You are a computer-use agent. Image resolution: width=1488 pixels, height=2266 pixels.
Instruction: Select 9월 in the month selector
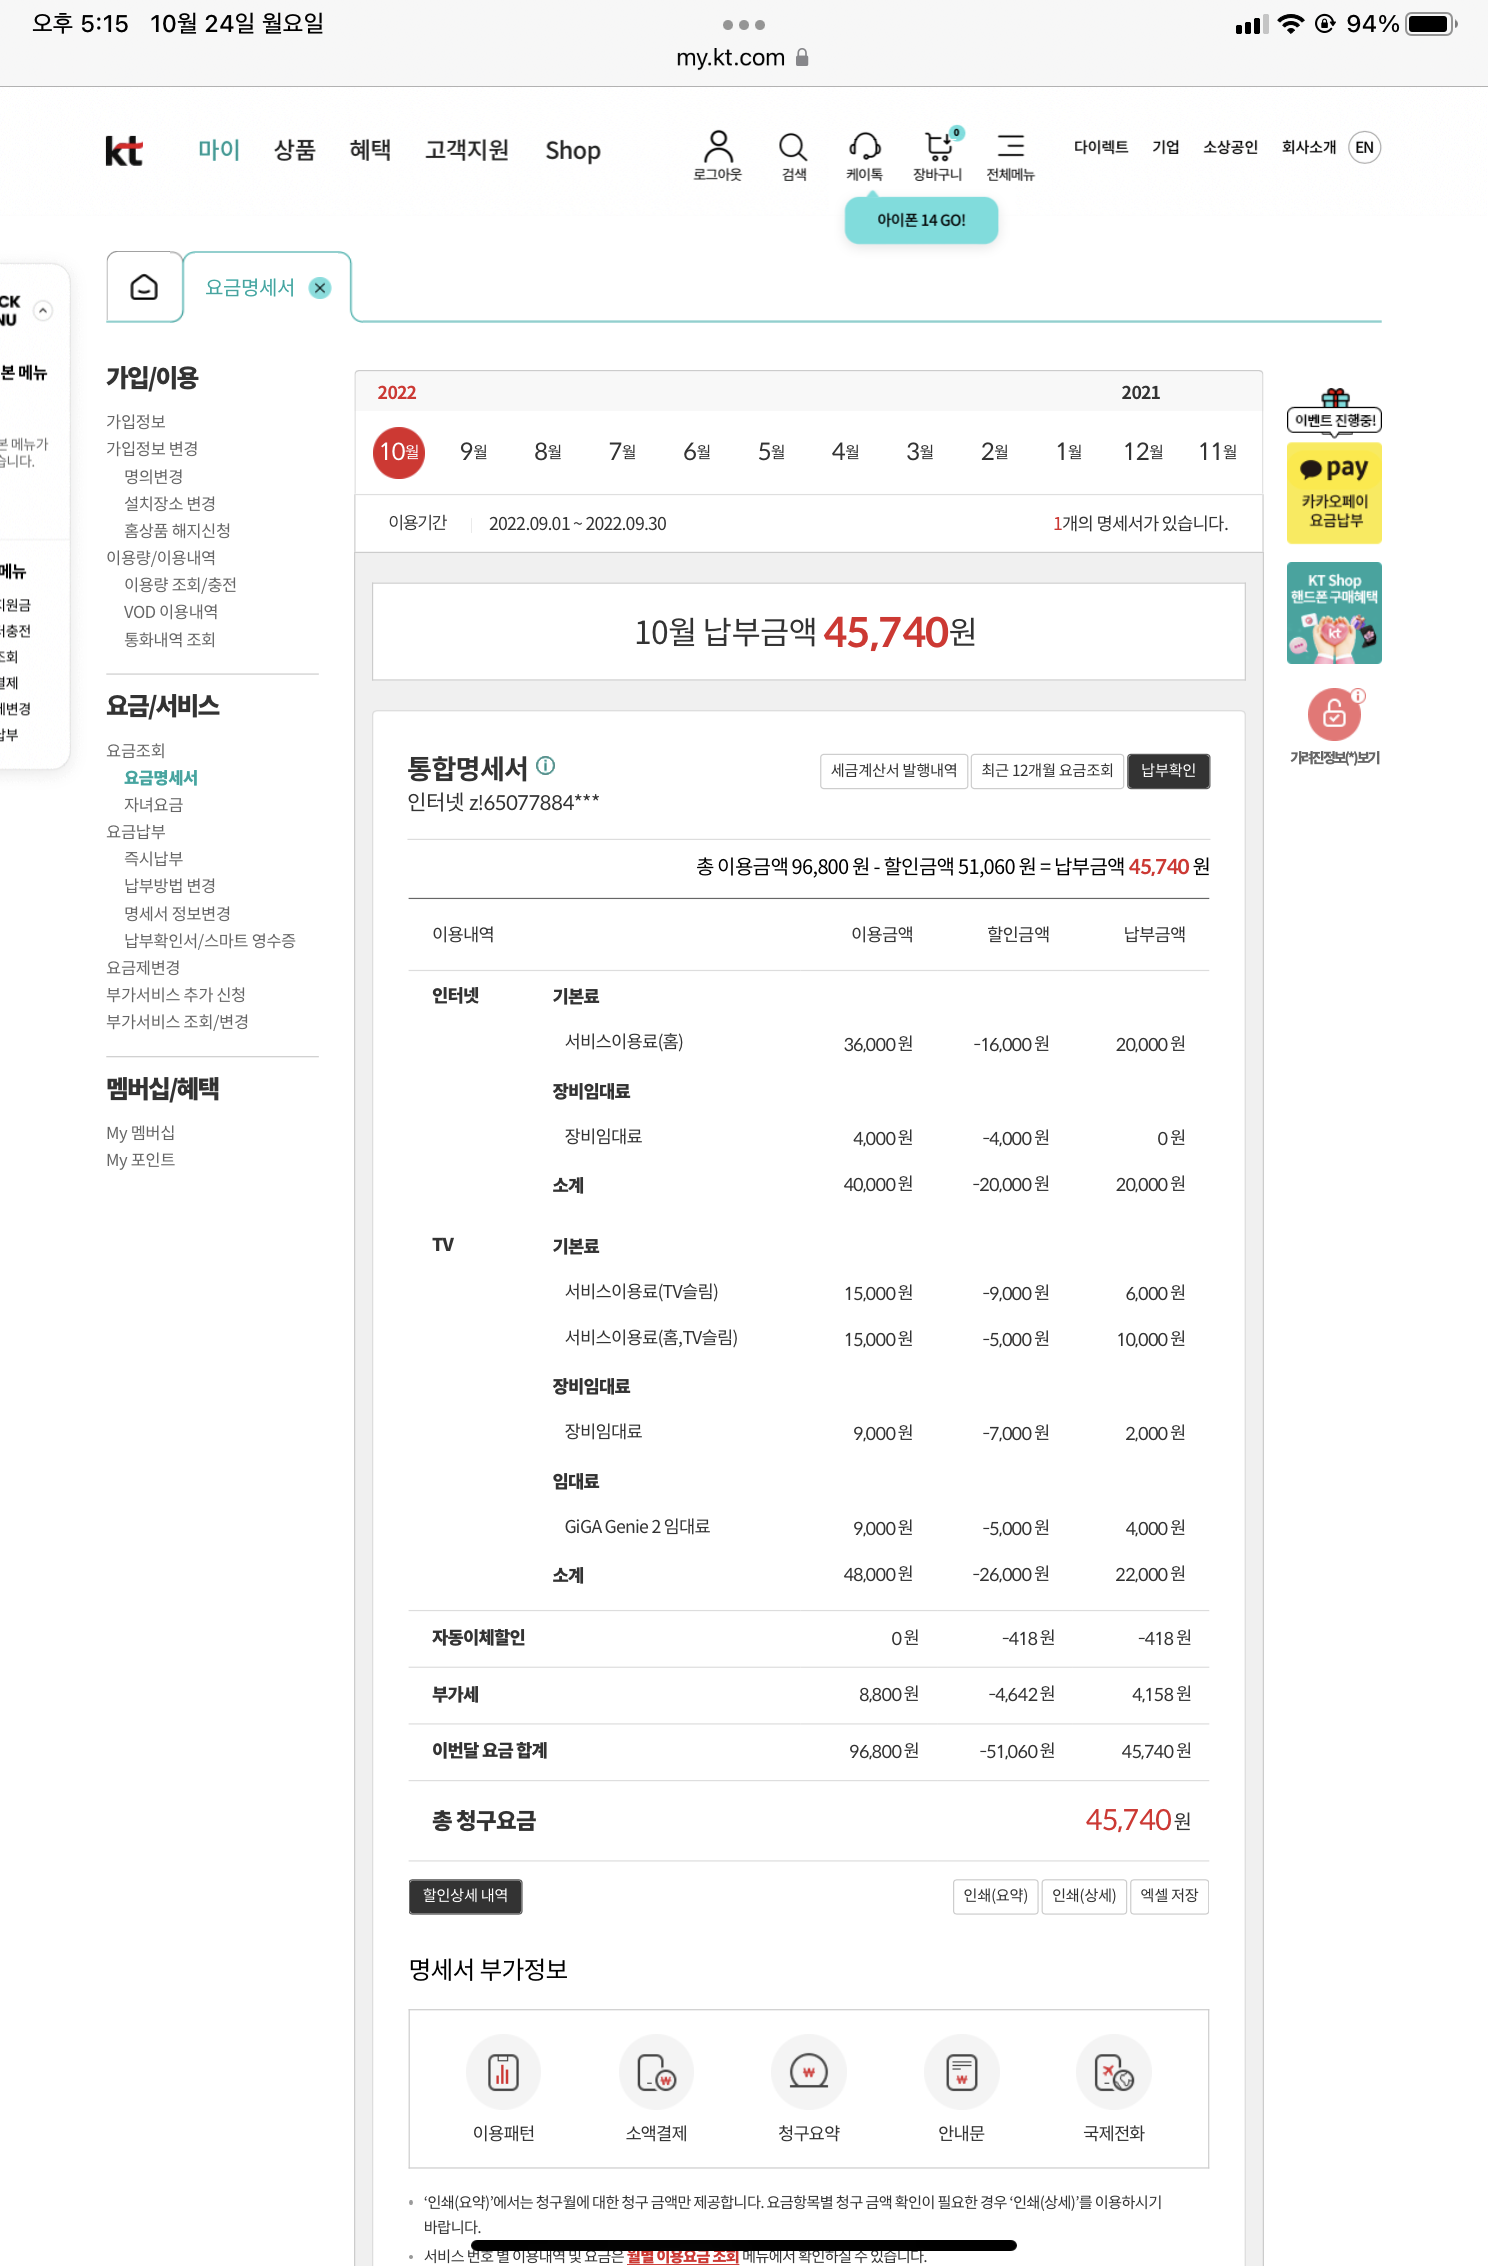473,452
